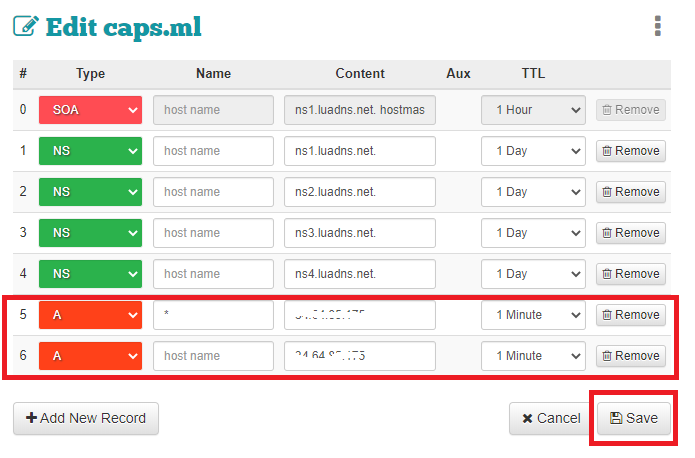Viewport: 695px width, 458px height.
Task: Change type of record 3 NS
Action: pos(90,233)
